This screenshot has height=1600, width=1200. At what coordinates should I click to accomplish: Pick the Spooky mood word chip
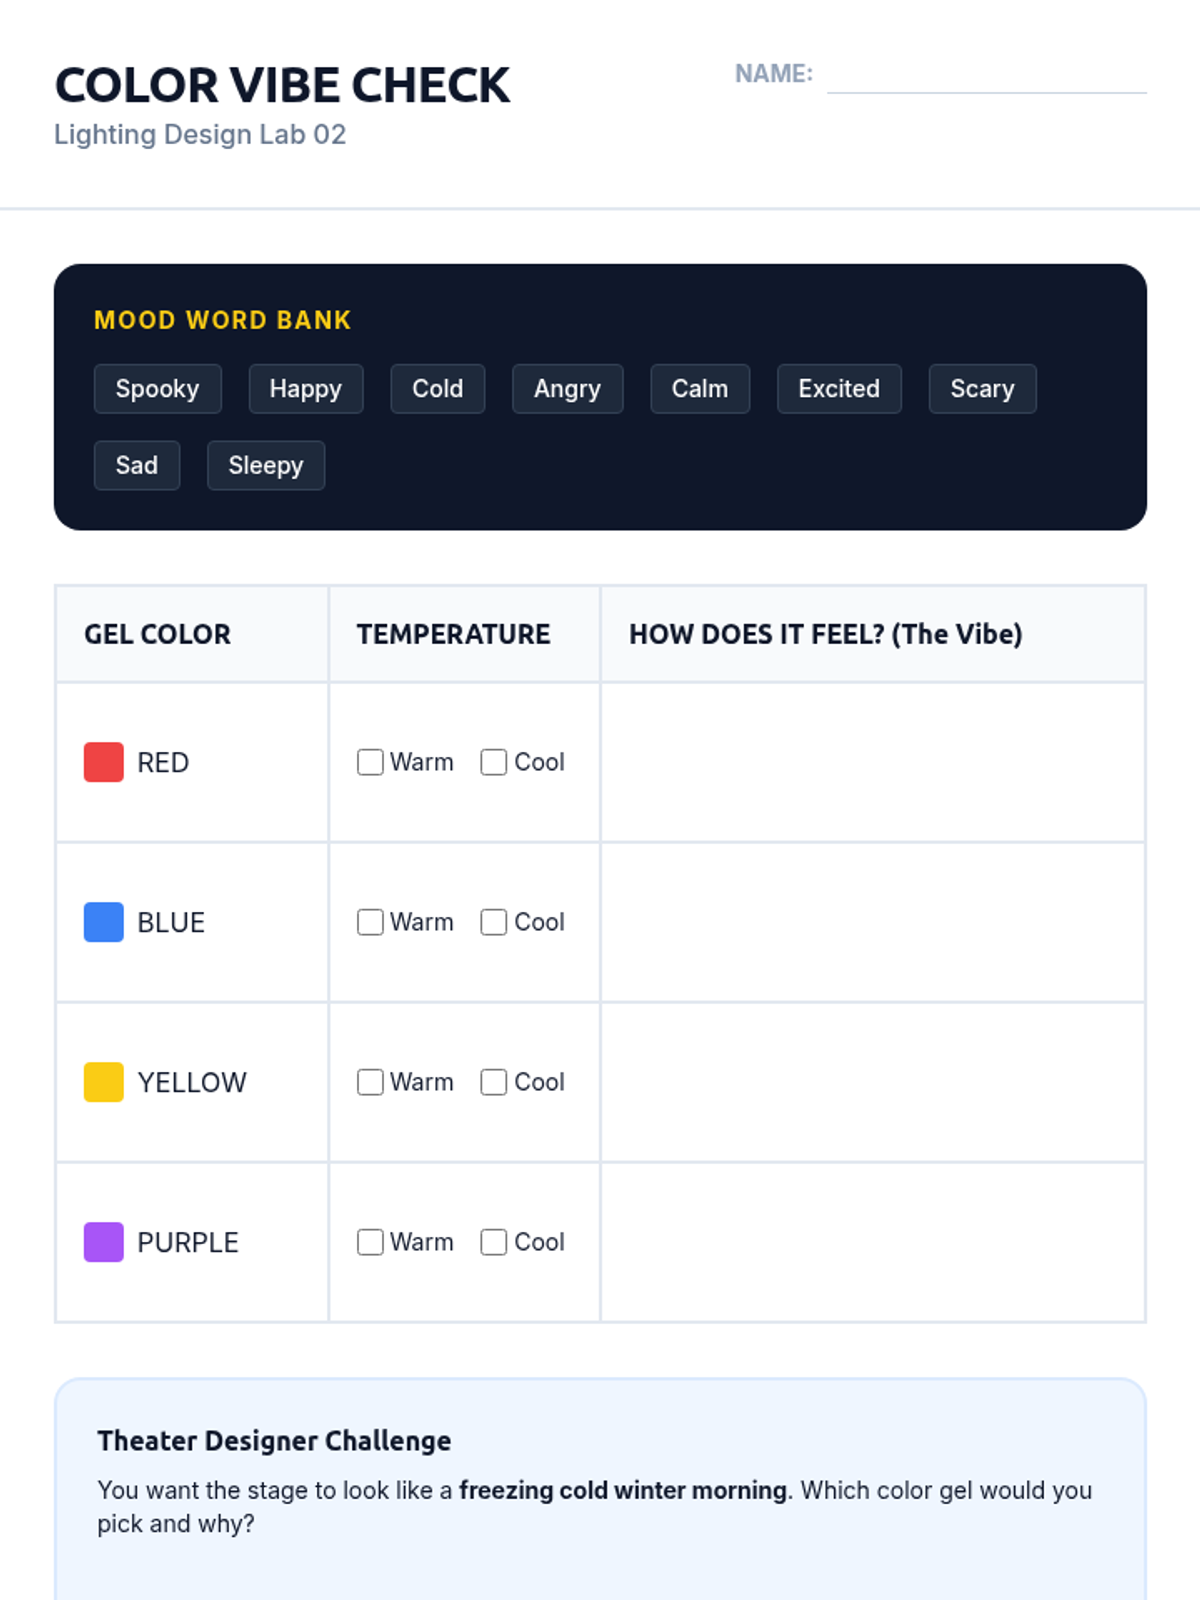coord(157,389)
